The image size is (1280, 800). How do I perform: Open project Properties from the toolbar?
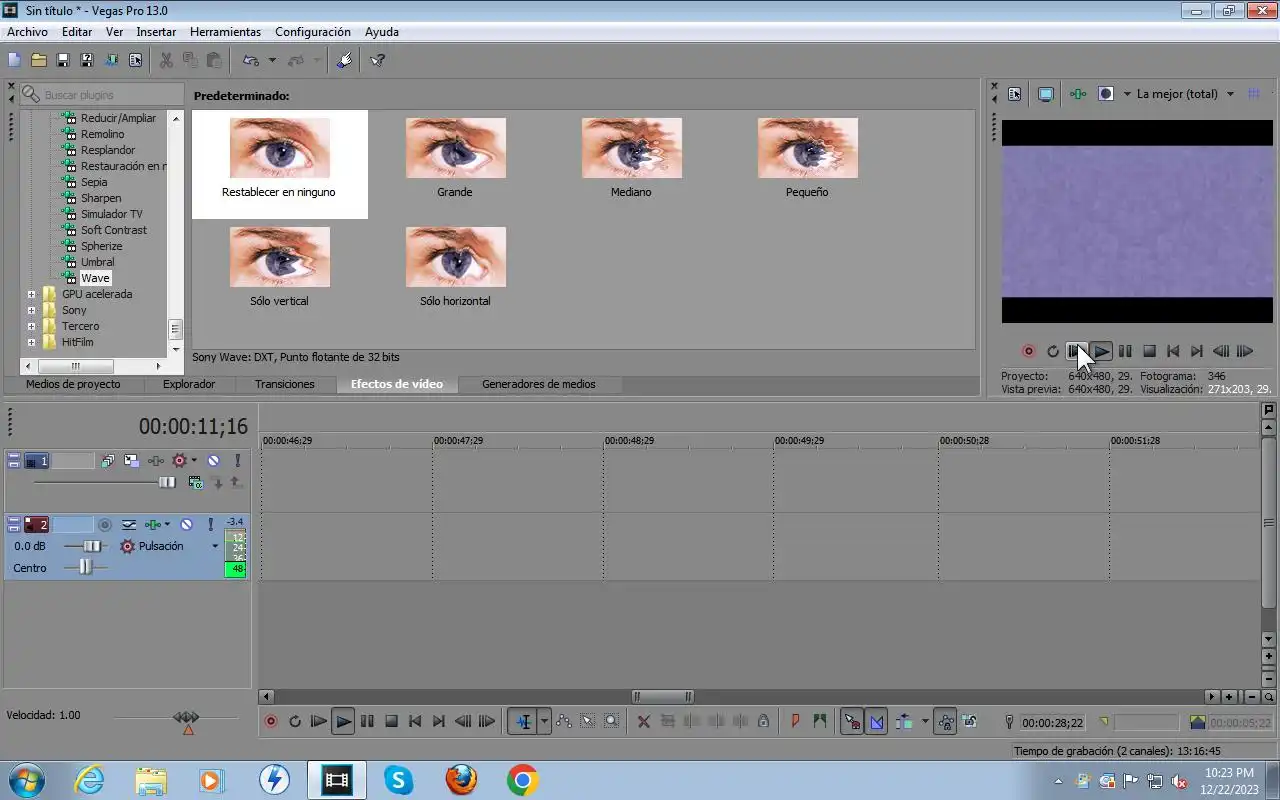(135, 60)
